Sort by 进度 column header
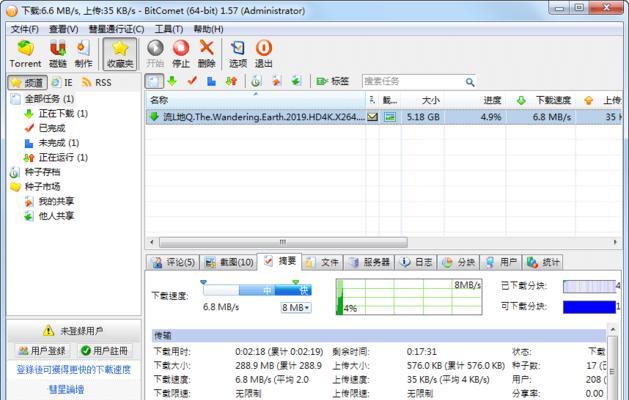629x400 pixels. [475, 100]
